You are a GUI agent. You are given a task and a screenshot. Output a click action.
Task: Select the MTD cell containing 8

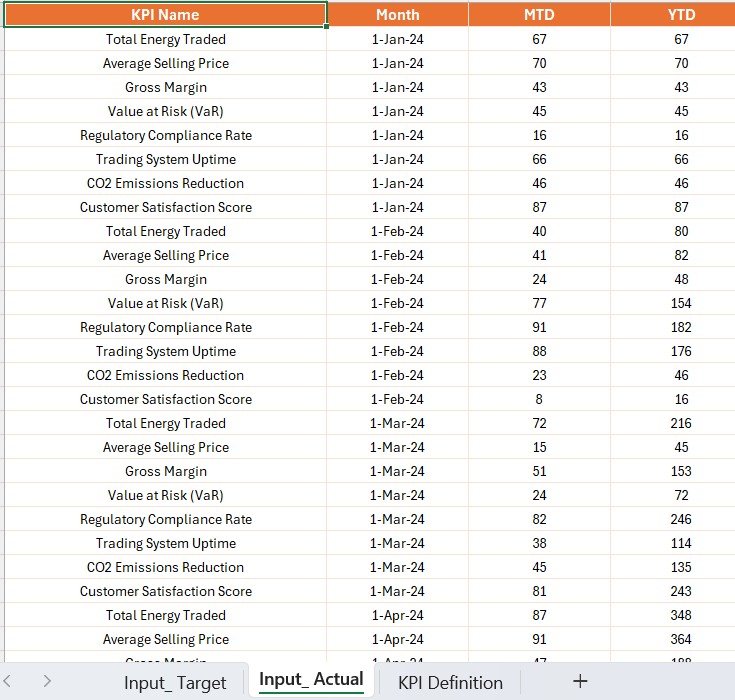point(539,399)
